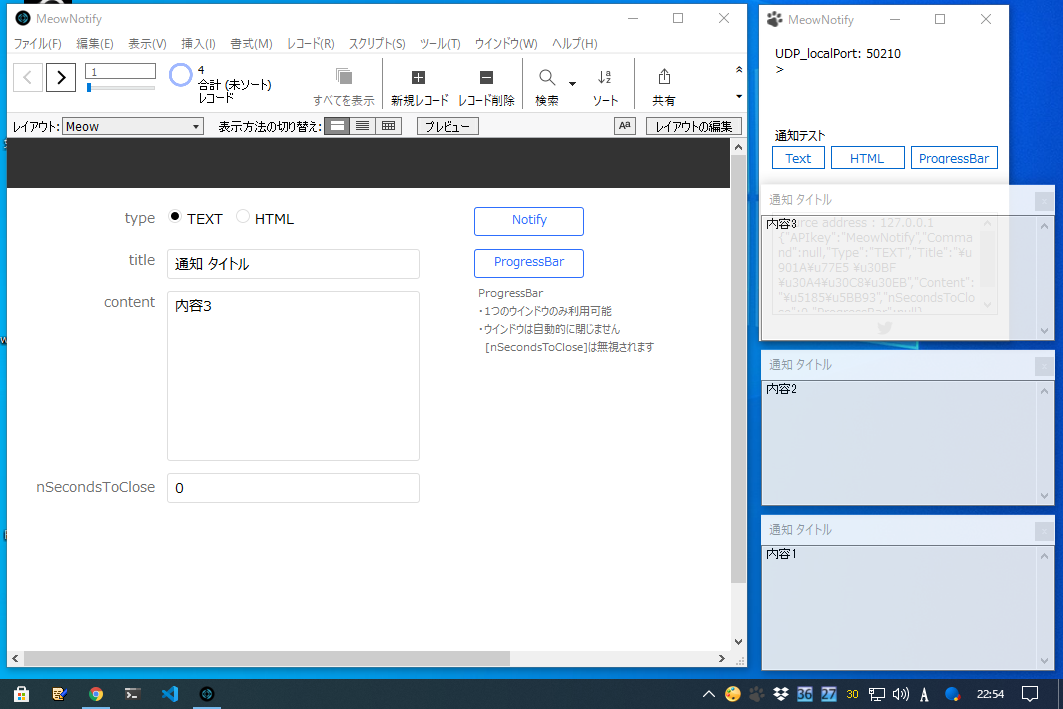Click the horizontal scrollbar thumb
1063x709 pixels.
click(x=266, y=658)
